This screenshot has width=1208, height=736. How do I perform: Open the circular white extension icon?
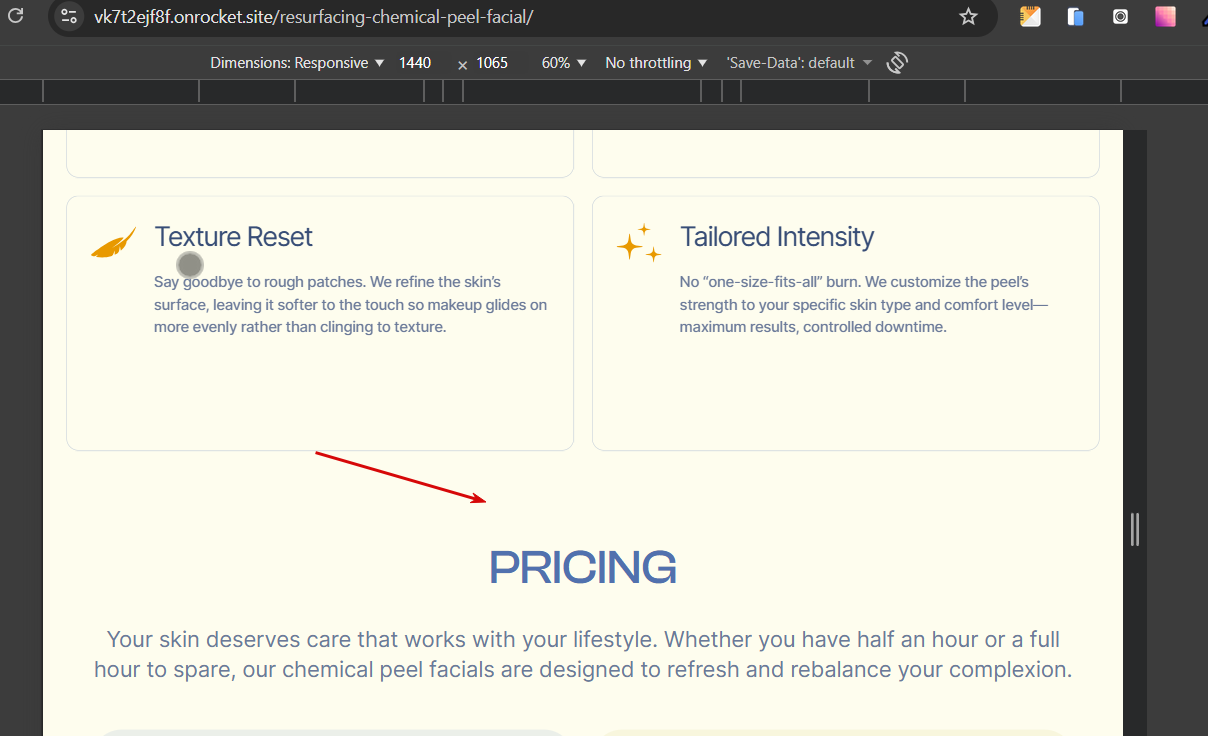point(1121,16)
